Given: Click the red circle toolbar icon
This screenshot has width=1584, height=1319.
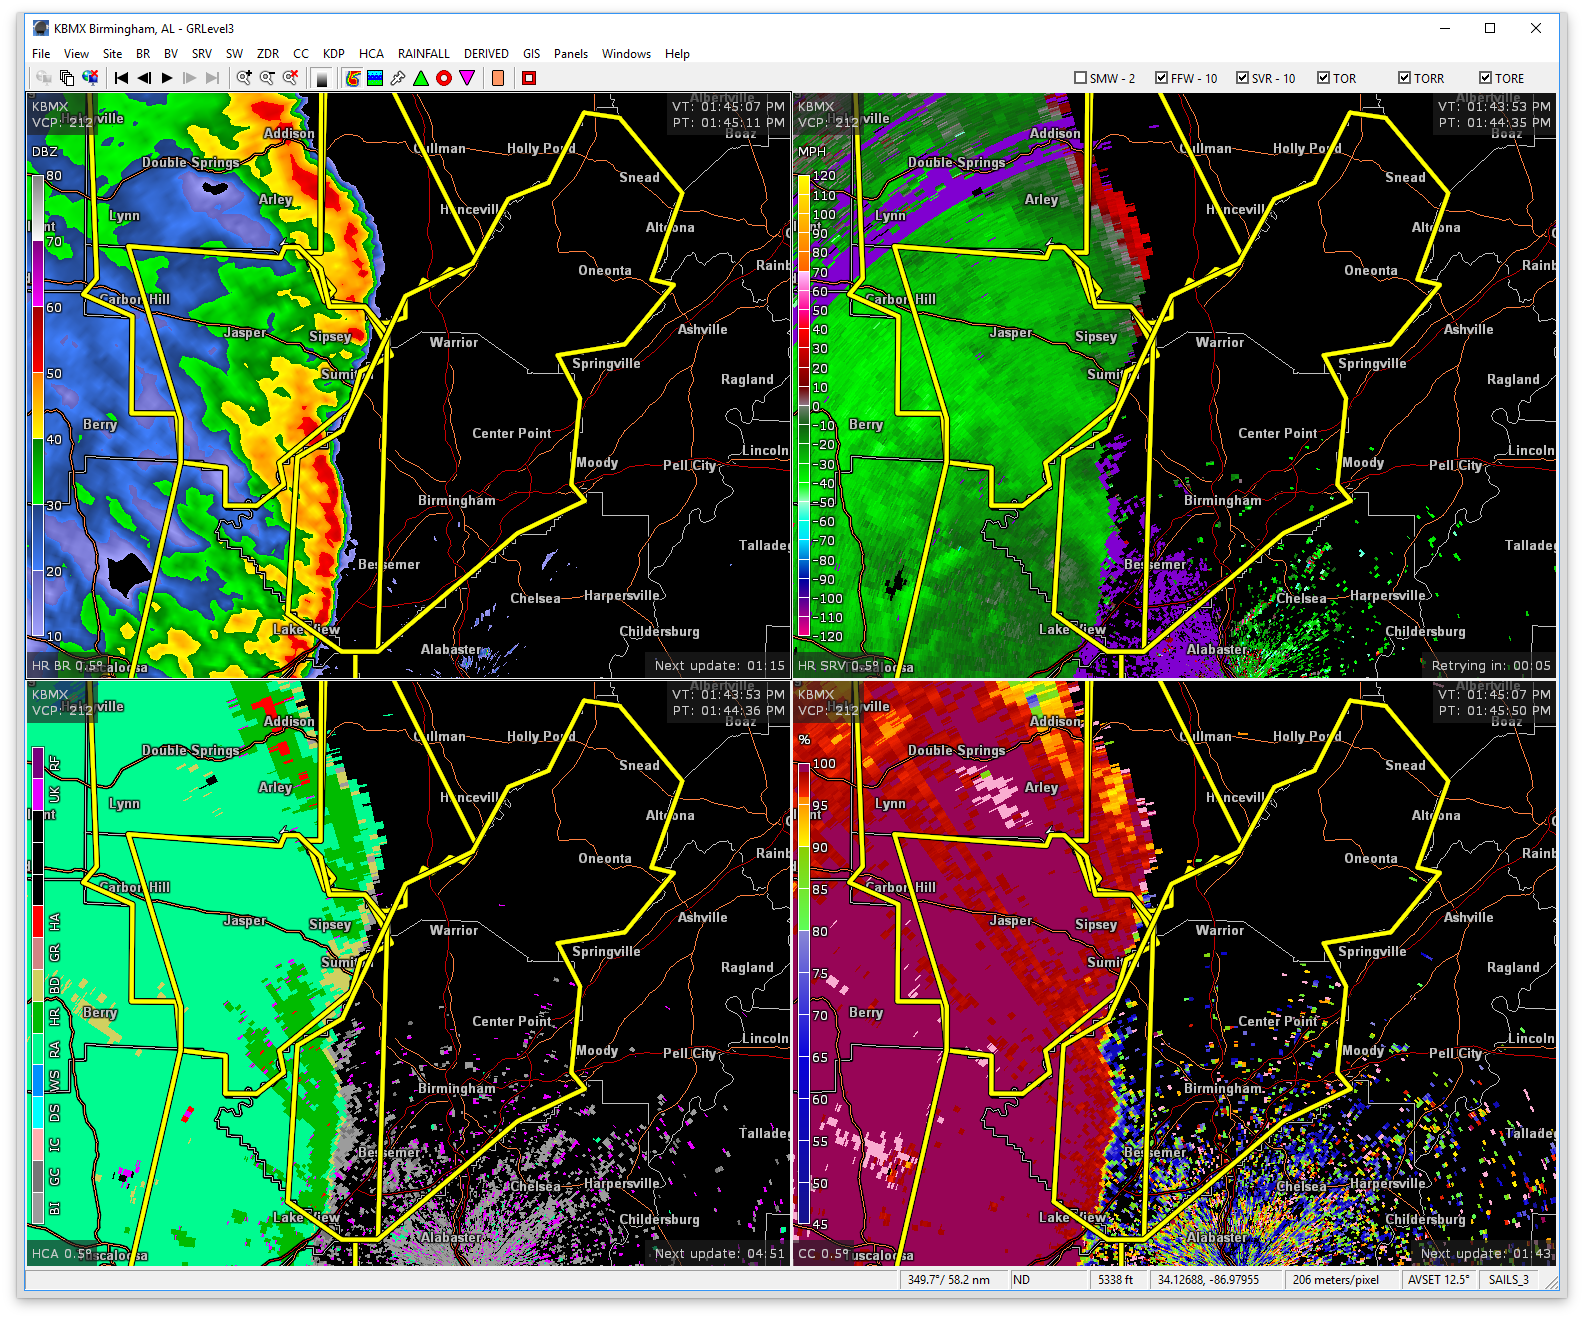Looking at the screenshot, I should pos(444,78).
